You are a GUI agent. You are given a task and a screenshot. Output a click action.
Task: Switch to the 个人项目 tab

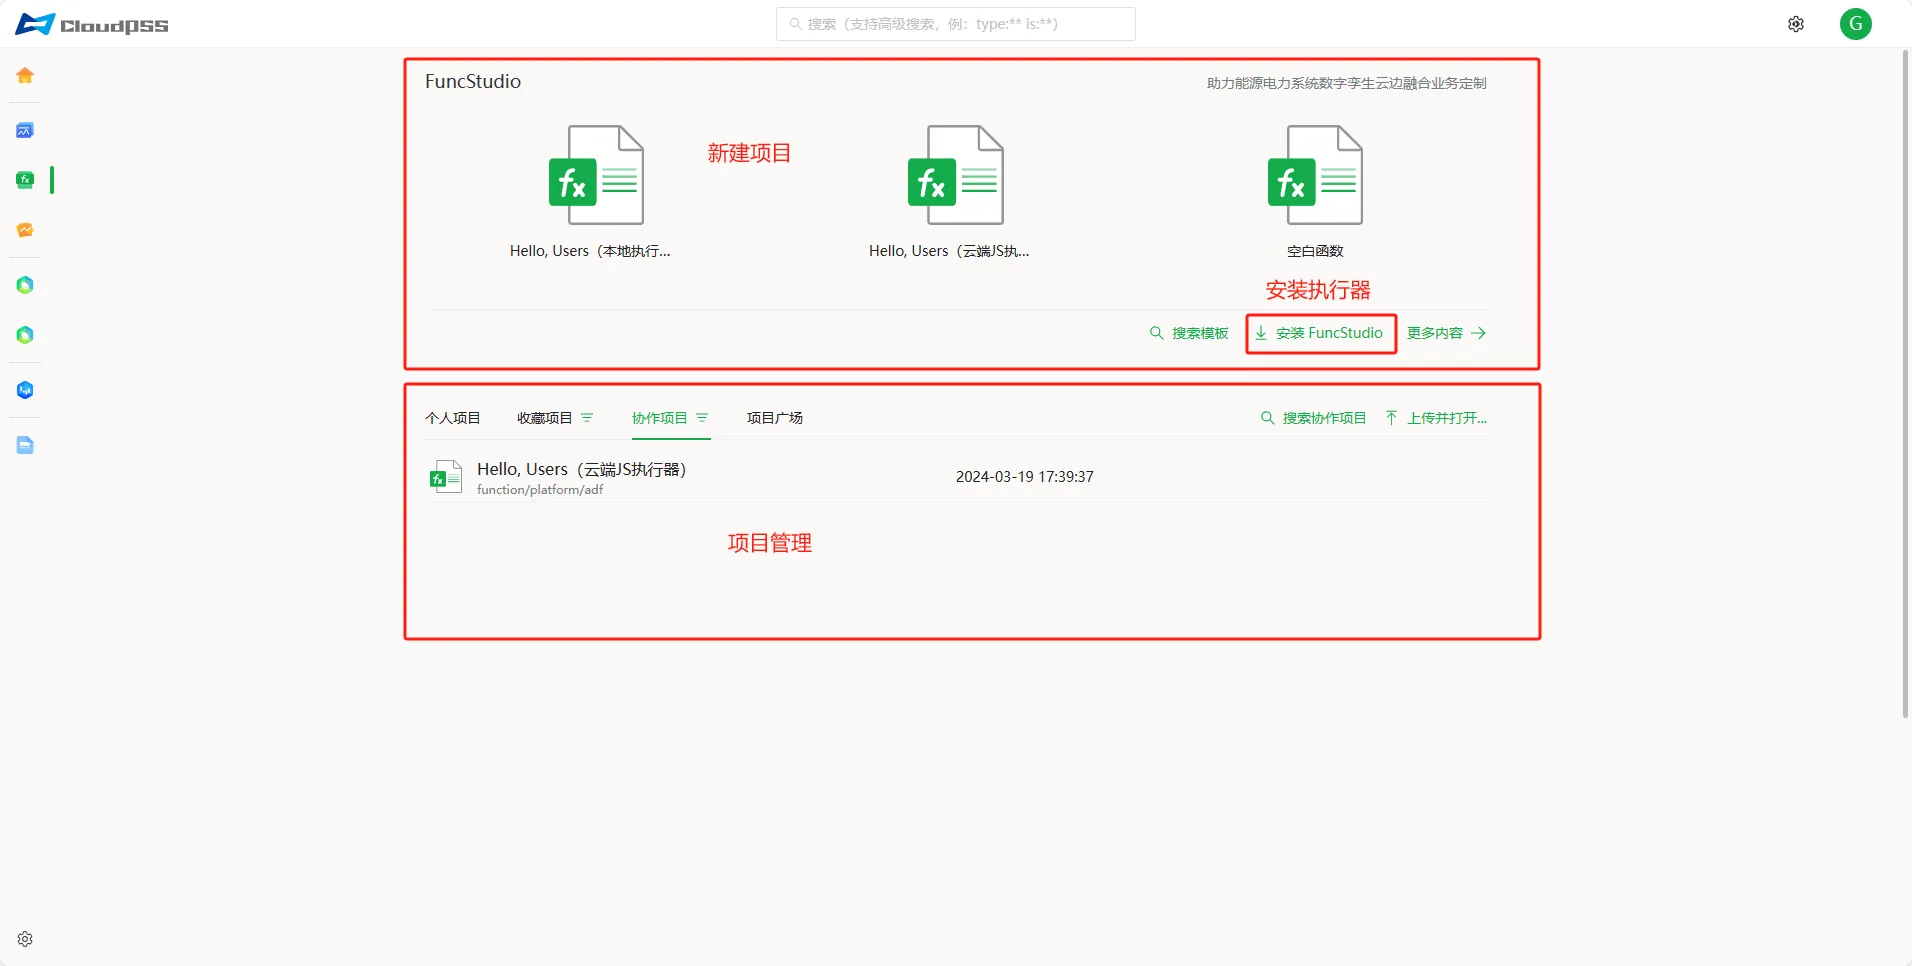pyautogui.click(x=453, y=418)
